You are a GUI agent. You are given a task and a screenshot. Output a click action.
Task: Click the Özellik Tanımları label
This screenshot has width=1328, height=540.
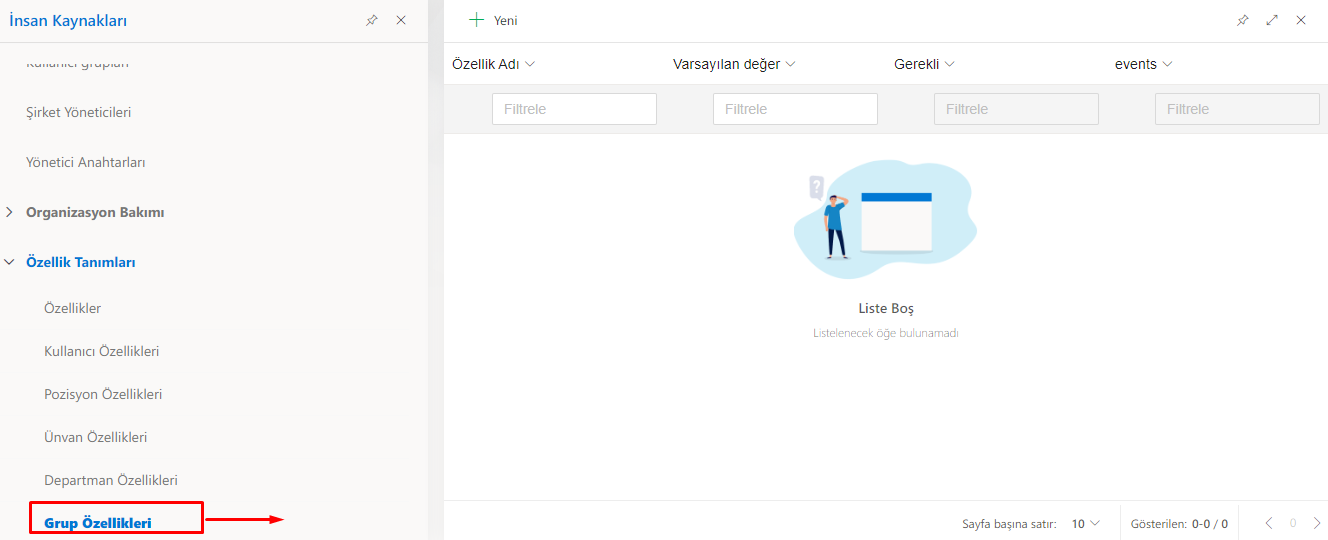click(x=81, y=262)
